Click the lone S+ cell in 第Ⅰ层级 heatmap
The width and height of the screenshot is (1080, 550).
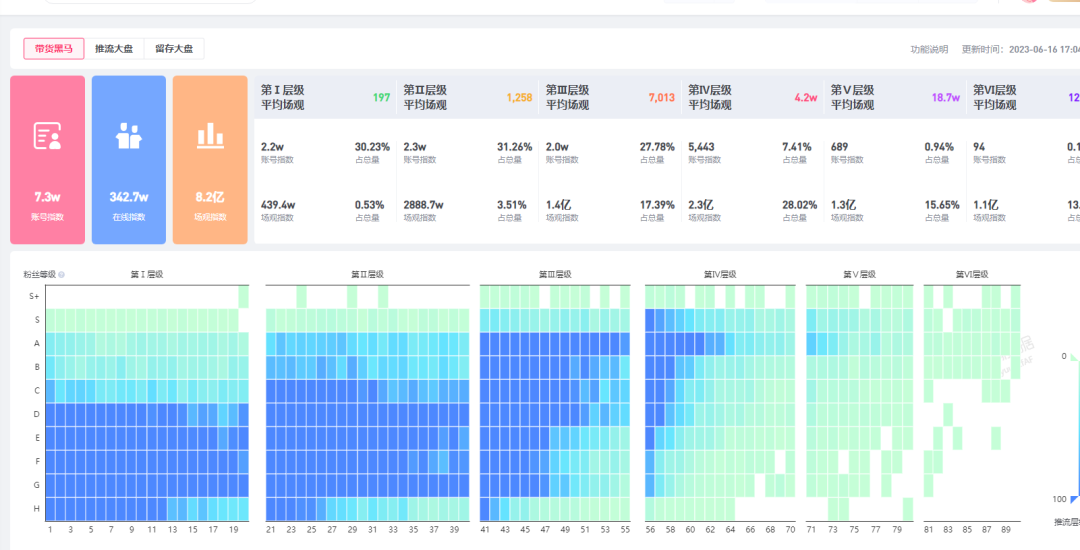point(243,297)
